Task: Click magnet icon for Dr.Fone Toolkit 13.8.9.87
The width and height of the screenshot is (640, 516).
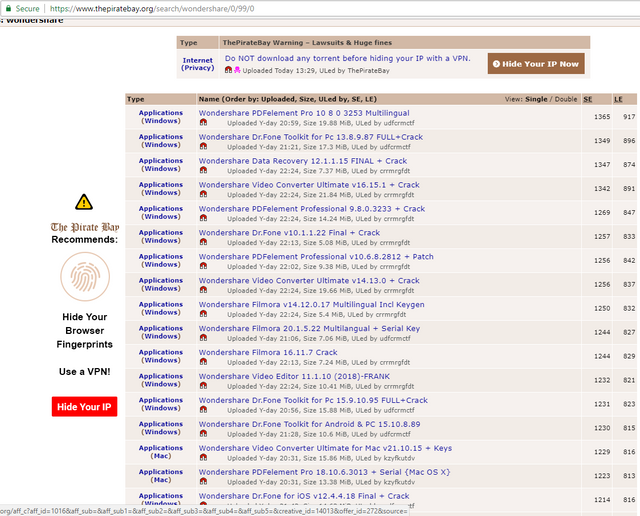Action: click(x=203, y=146)
